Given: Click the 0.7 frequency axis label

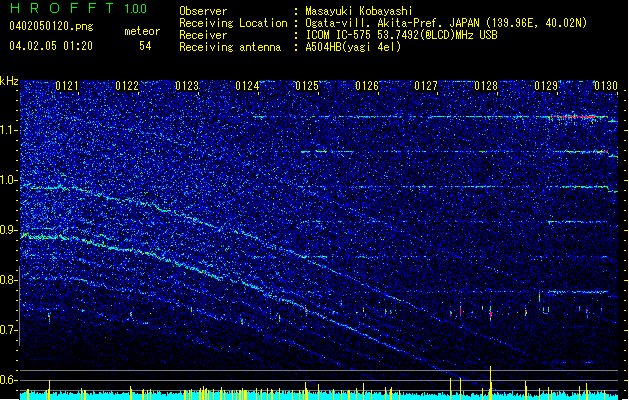Looking at the screenshot, I should [x=9, y=330].
